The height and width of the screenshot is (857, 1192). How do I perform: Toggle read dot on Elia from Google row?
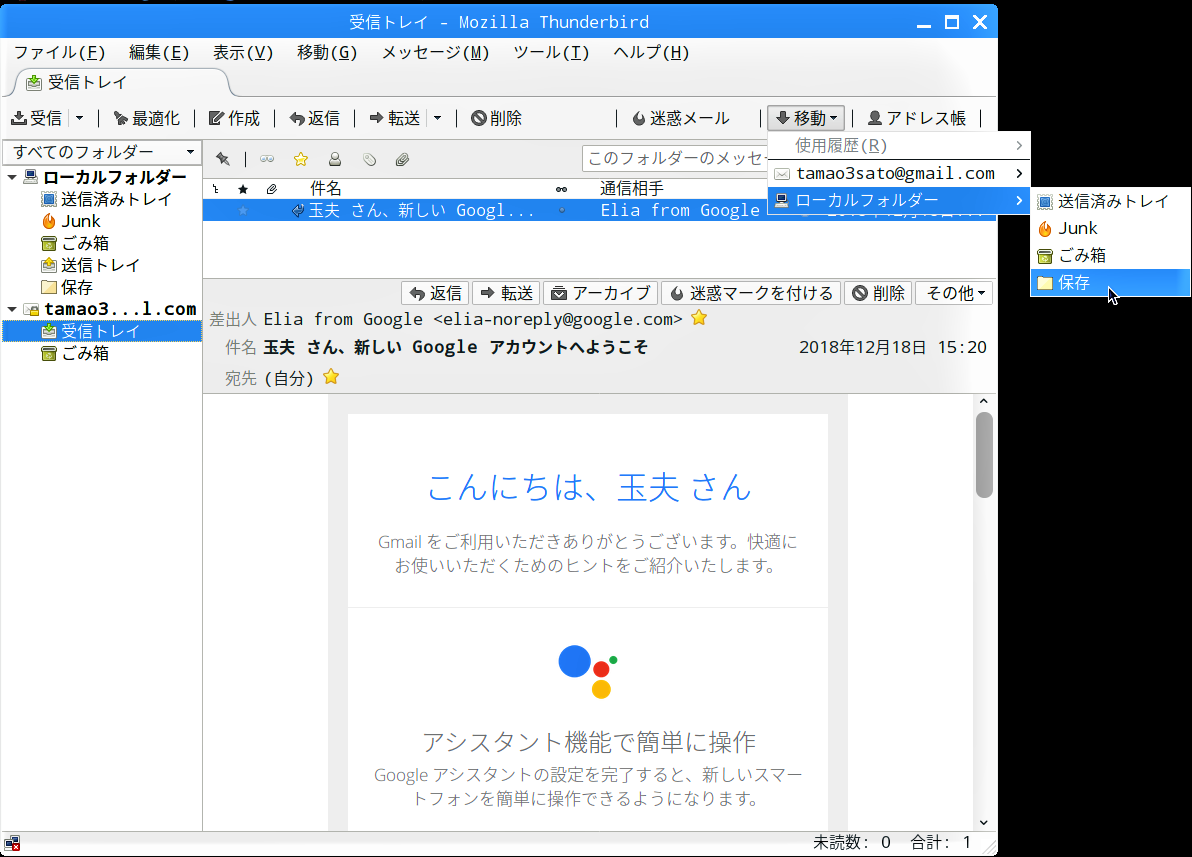point(562,211)
